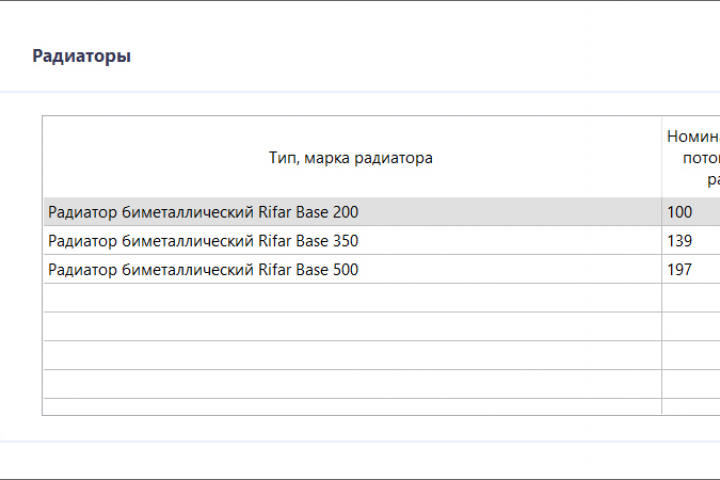Select the Rifar Base 200 radiator row
Viewport: 720px width, 480px height.
[382, 212]
